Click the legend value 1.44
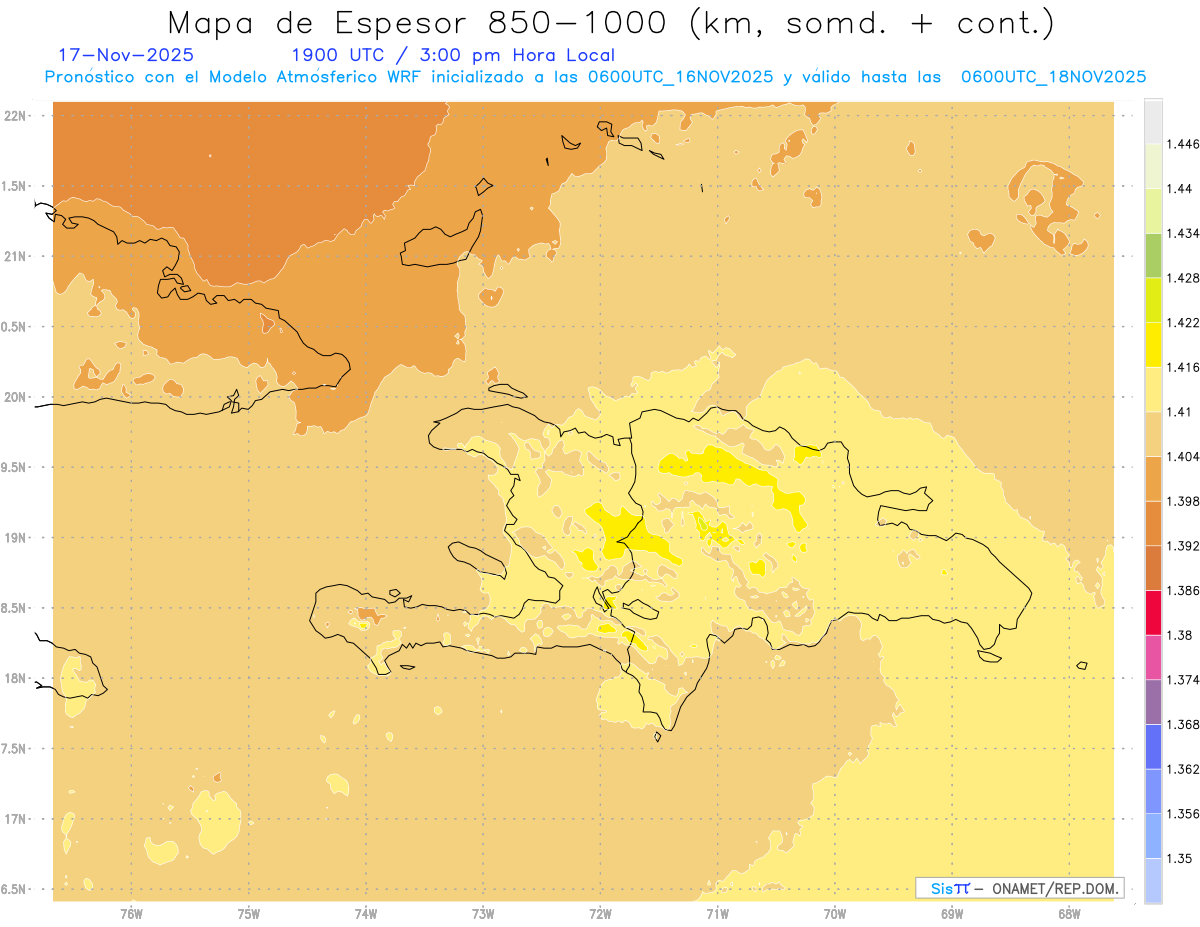1200x927 pixels. point(1180,188)
